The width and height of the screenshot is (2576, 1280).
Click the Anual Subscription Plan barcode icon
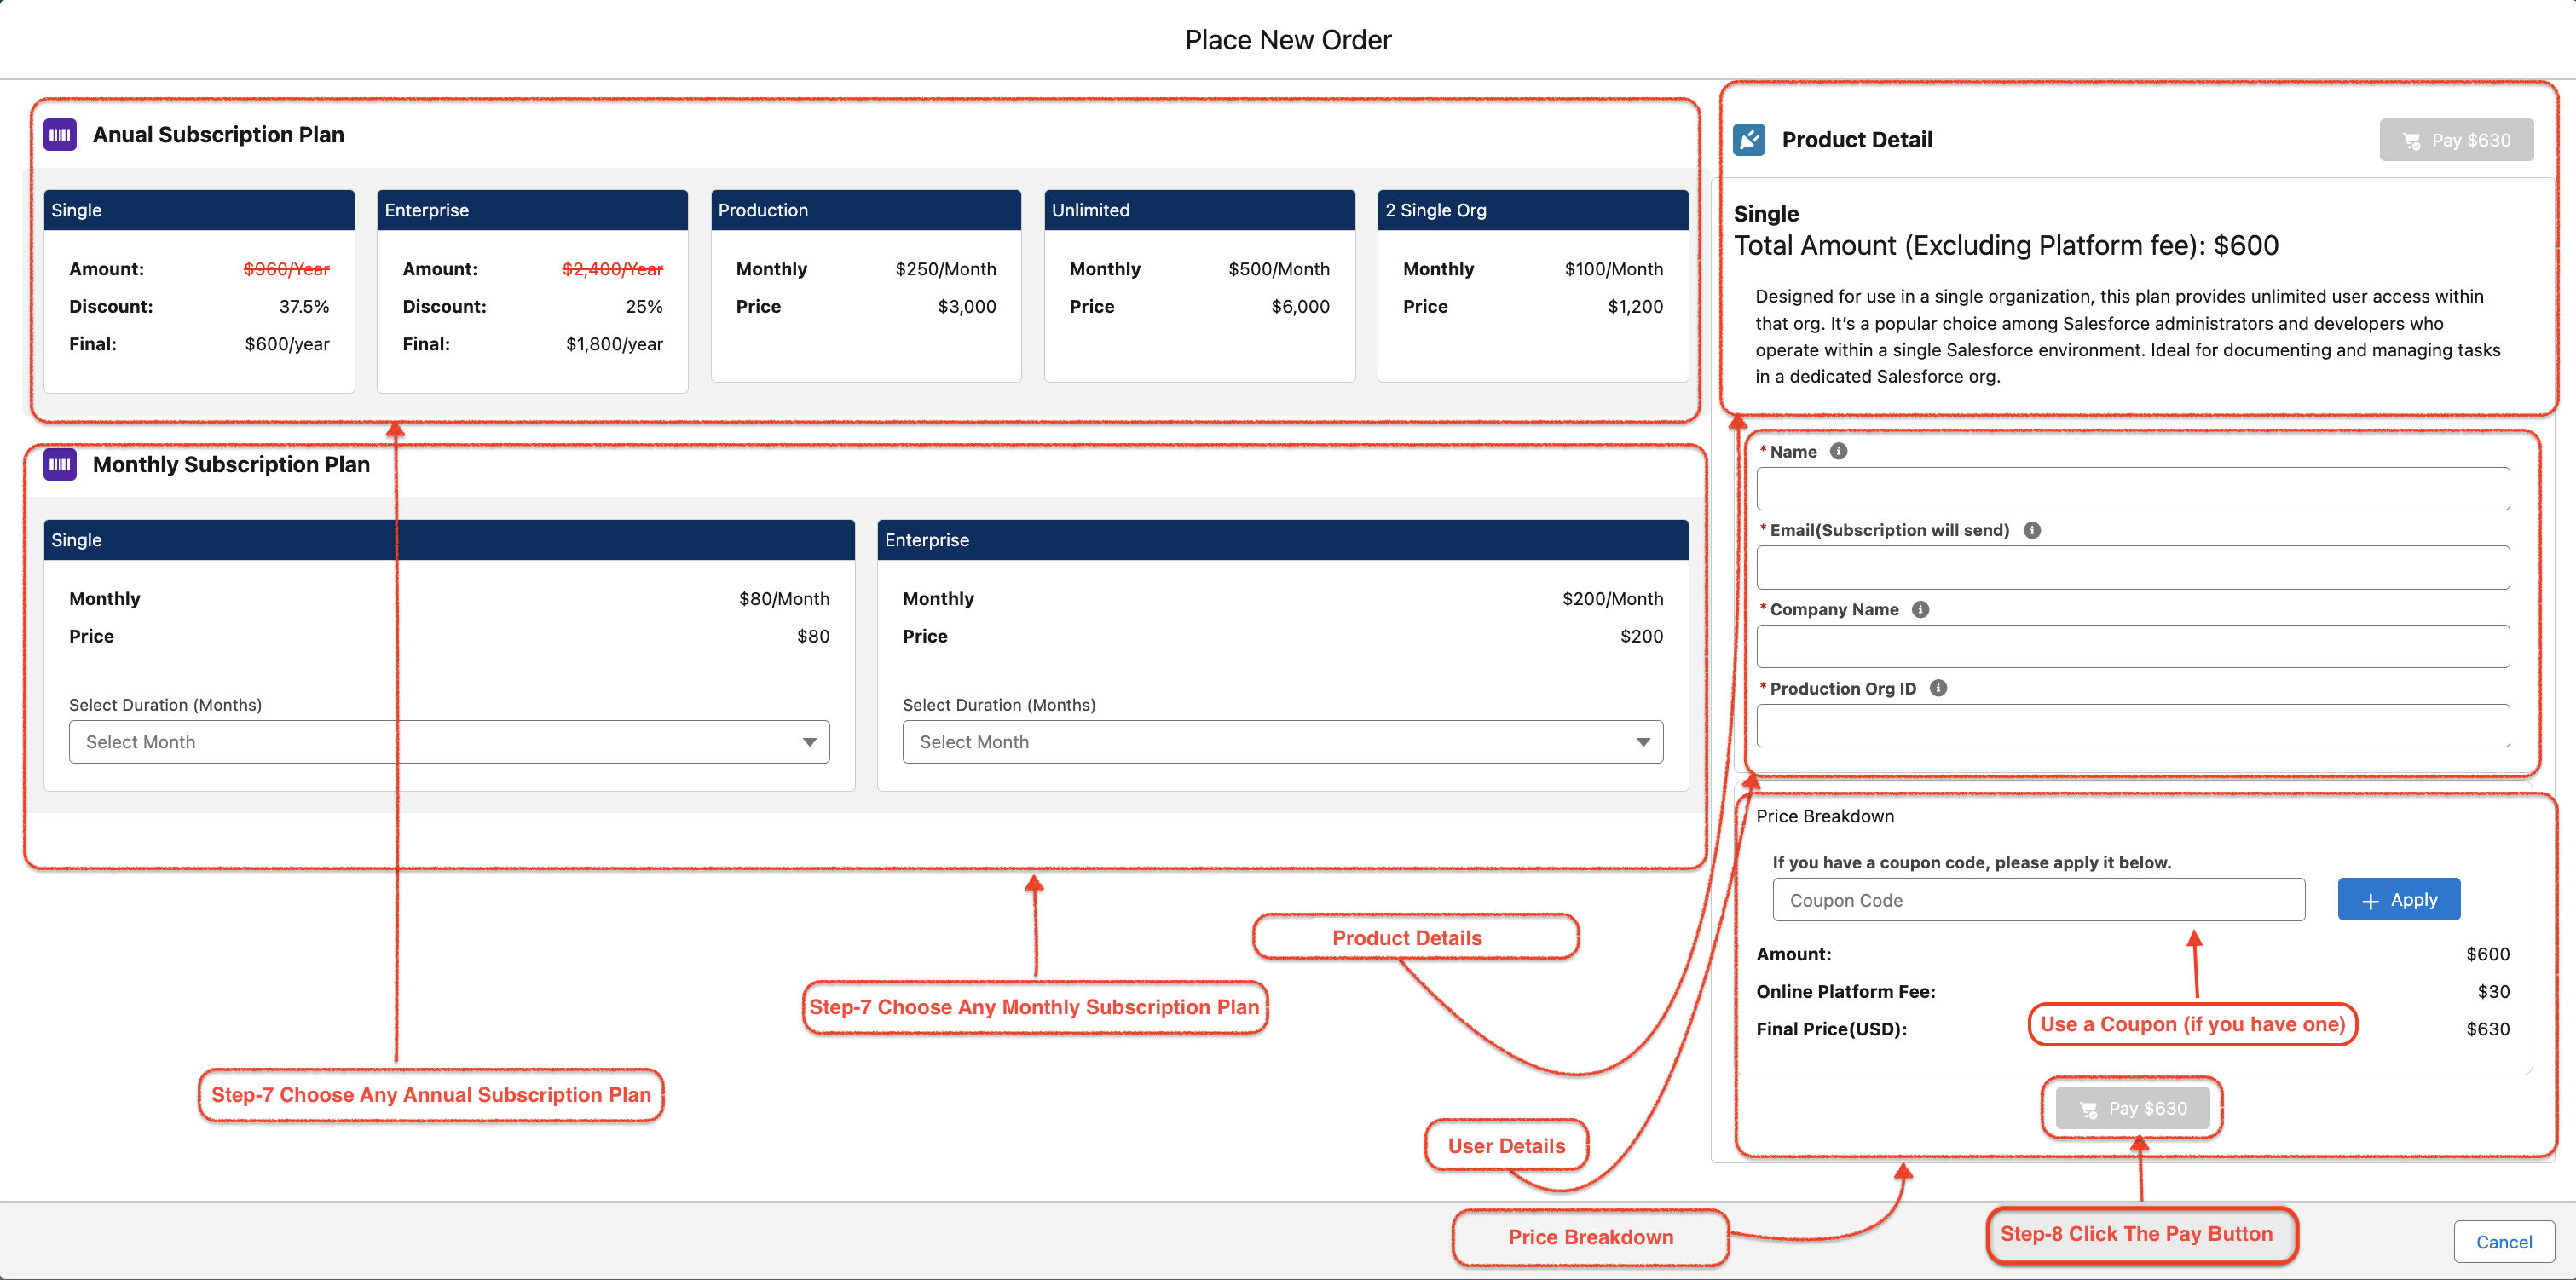[x=60, y=135]
